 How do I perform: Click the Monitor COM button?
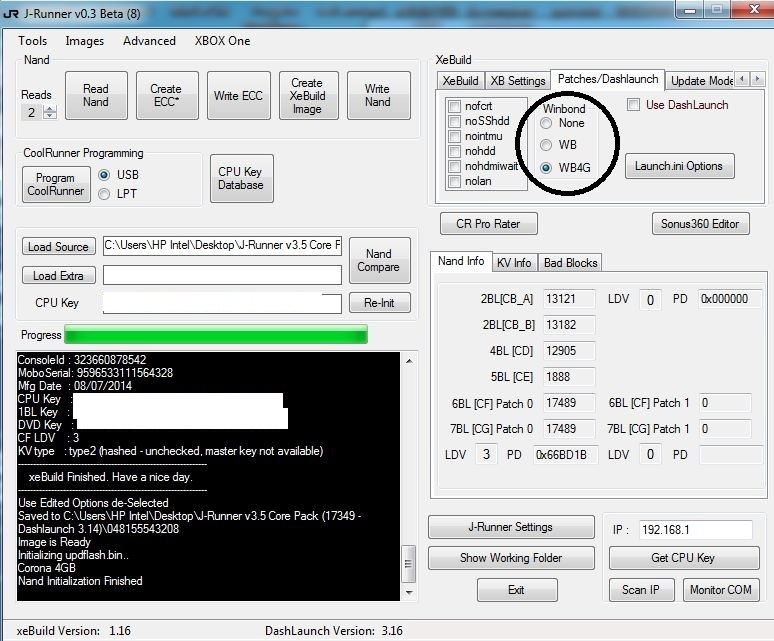point(721,590)
